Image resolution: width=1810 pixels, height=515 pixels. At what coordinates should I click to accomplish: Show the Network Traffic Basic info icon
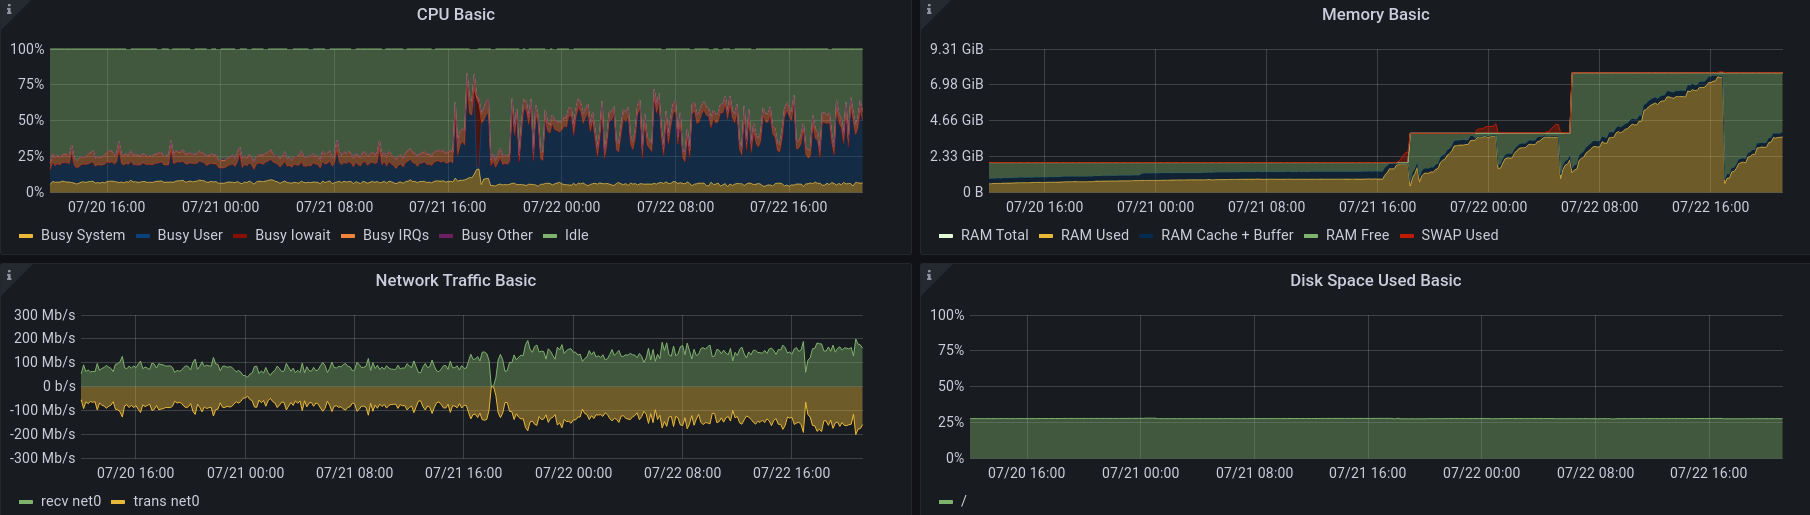9,275
